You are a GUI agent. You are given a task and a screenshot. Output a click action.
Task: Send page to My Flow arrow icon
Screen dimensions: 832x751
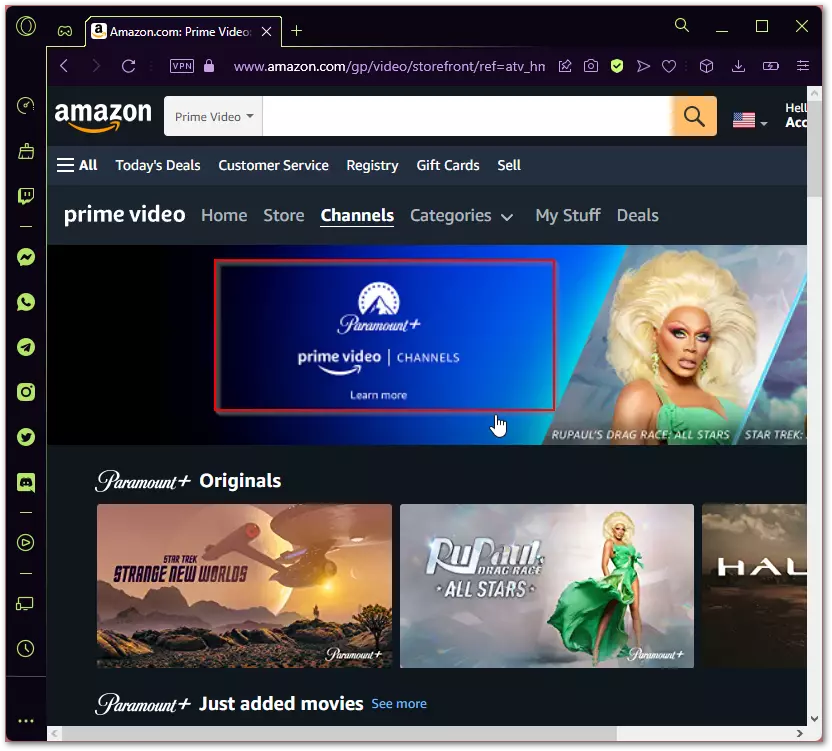point(643,66)
